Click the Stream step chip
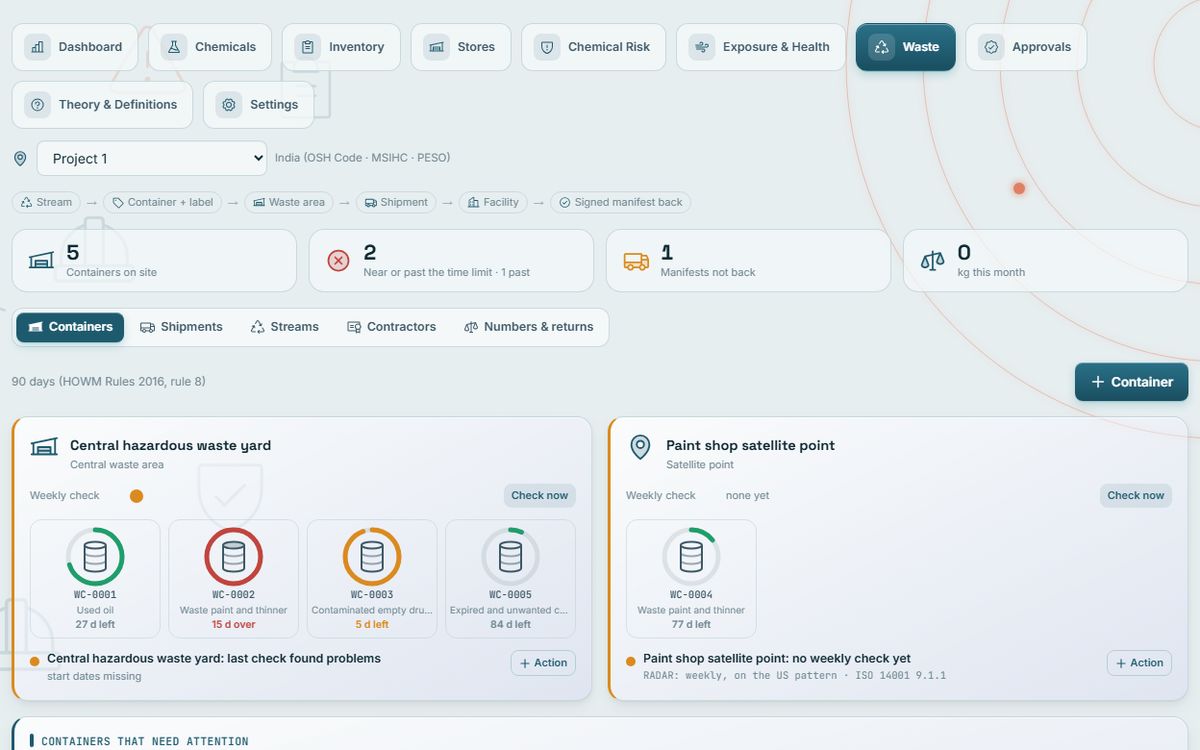The height and width of the screenshot is (750, 1200). (x=46, y=202)
